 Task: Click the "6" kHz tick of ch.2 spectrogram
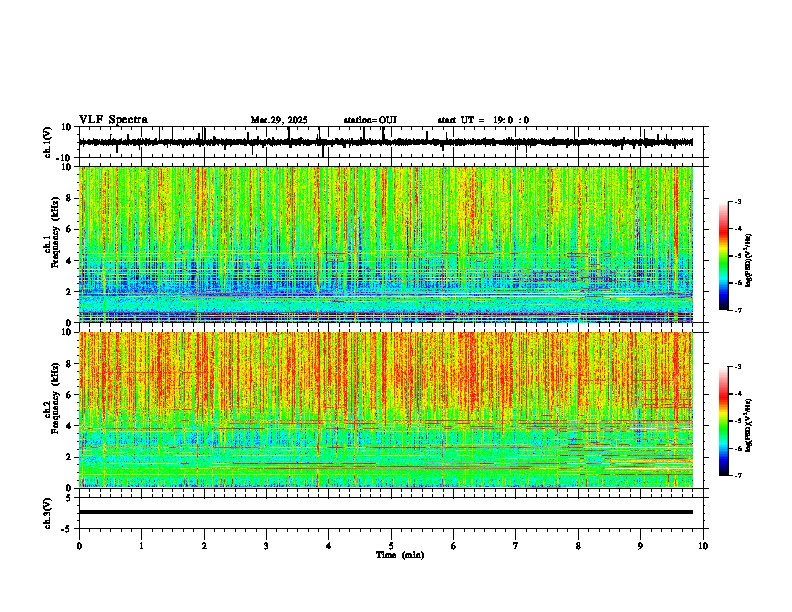tap(70, 394)
